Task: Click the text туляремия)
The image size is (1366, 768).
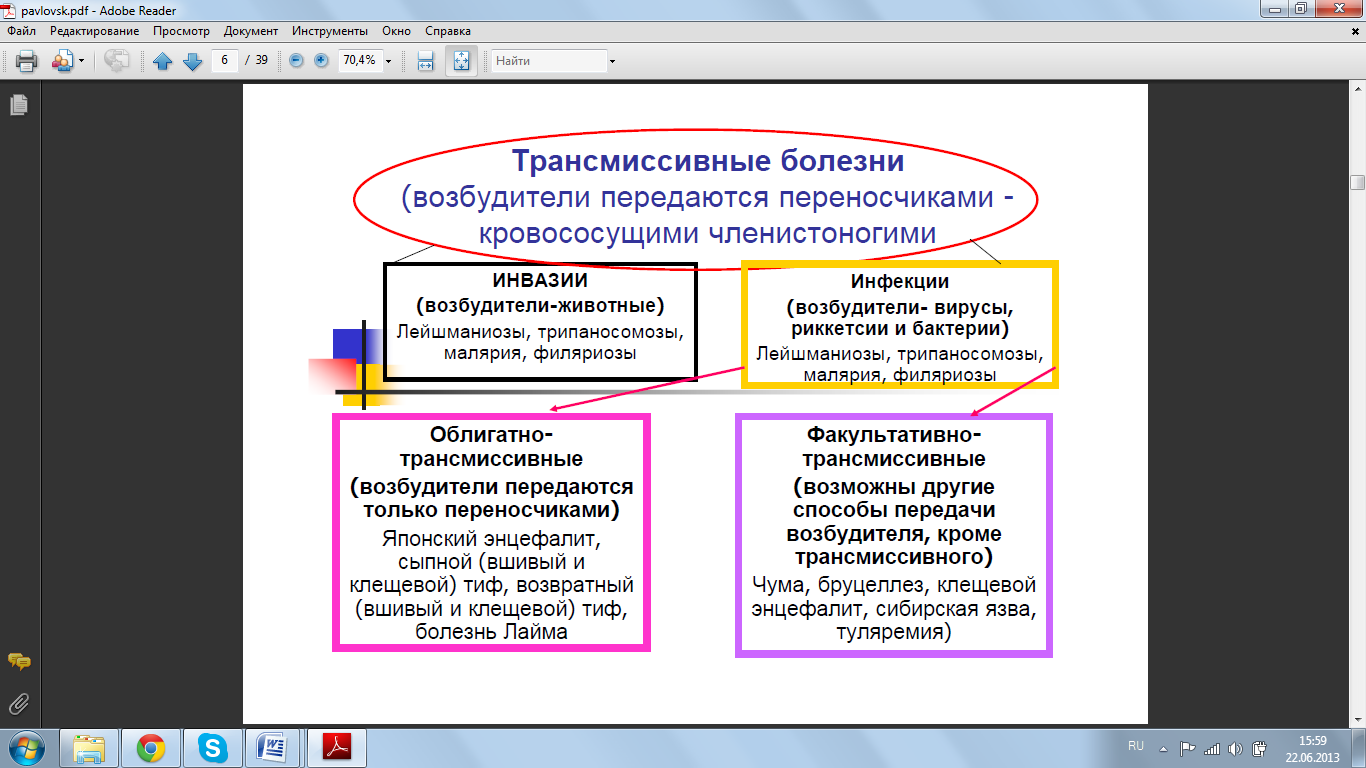Action: (x=894, y=632)
